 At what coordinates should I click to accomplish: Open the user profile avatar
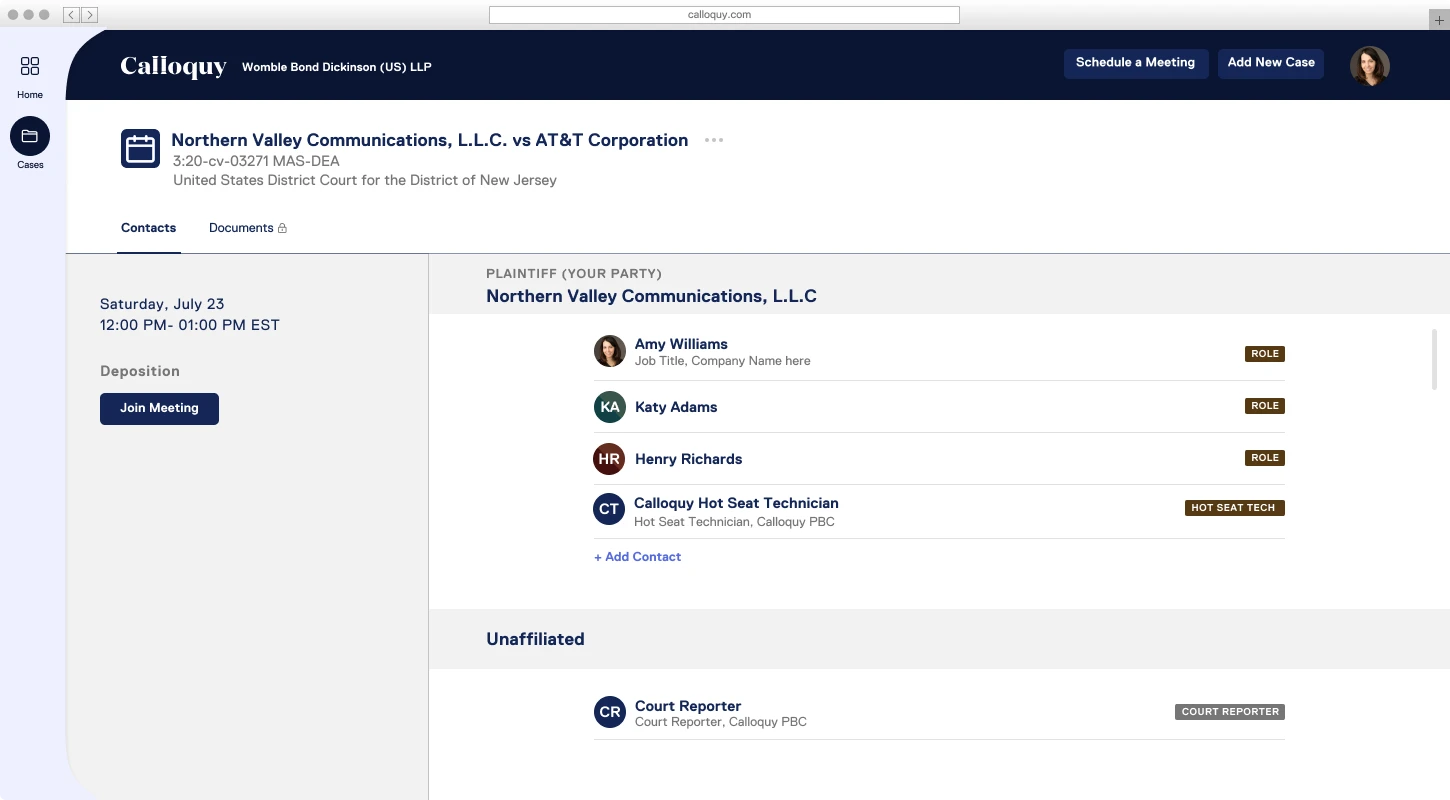(x=1369, y=66)
